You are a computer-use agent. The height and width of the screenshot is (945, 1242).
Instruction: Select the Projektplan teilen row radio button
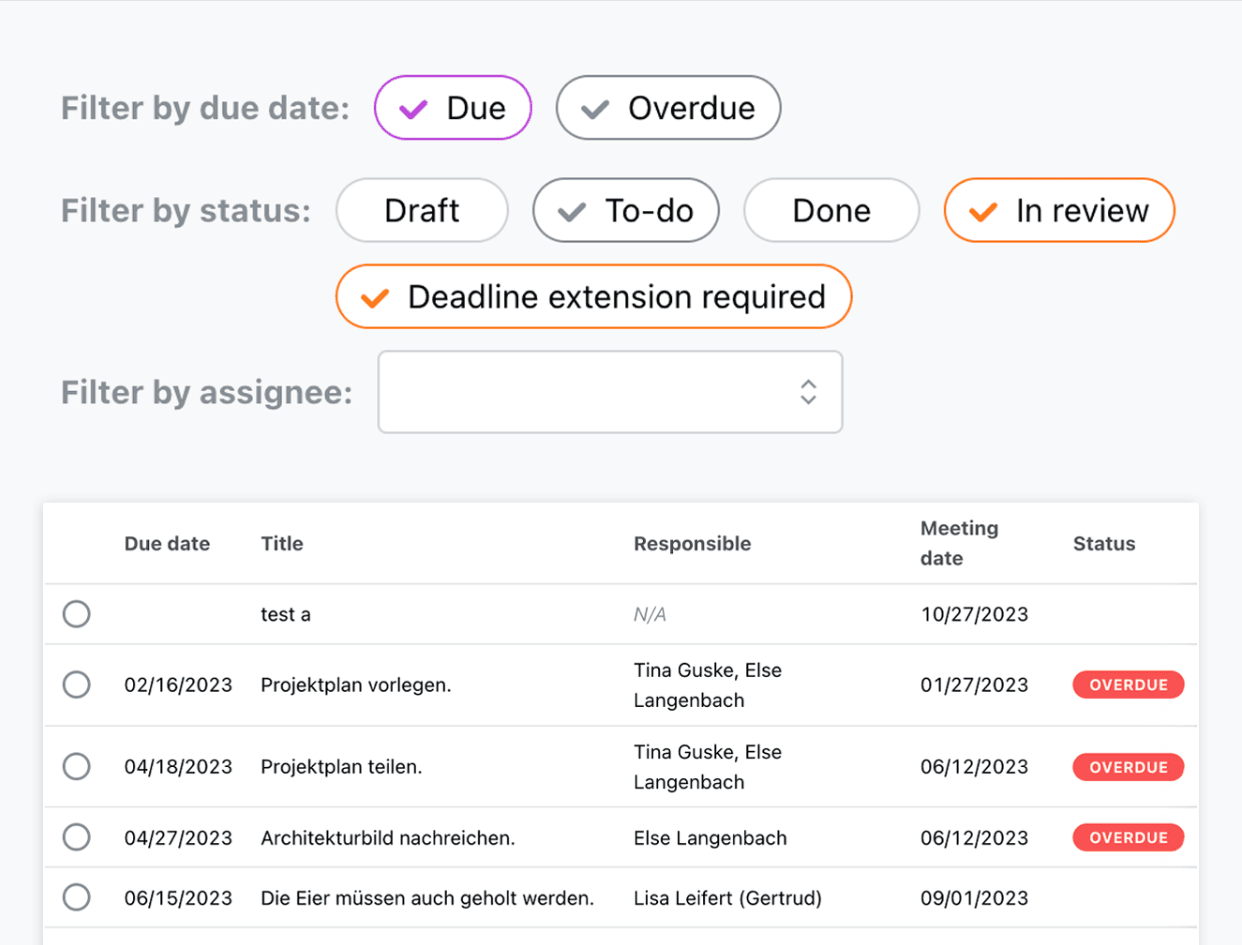(77, 767)
